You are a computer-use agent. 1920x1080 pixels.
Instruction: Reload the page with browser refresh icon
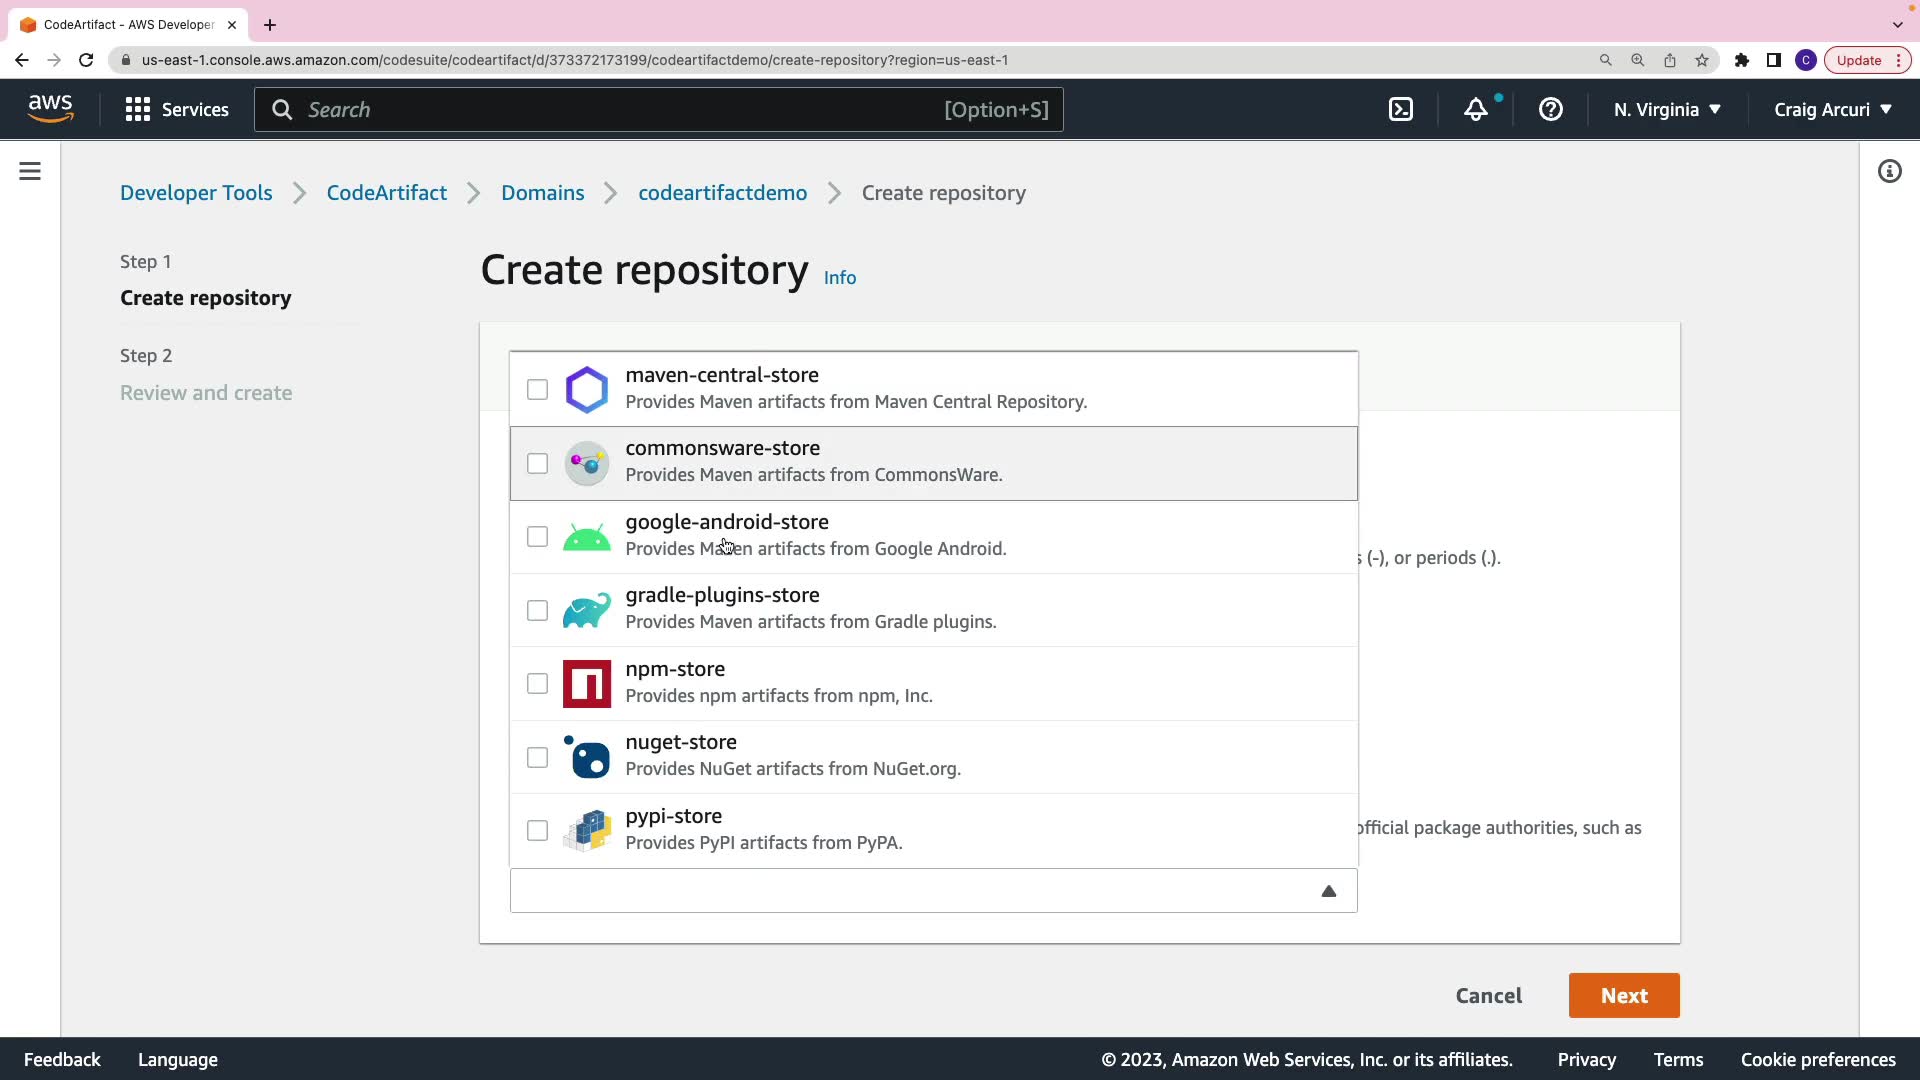[86, 60]
